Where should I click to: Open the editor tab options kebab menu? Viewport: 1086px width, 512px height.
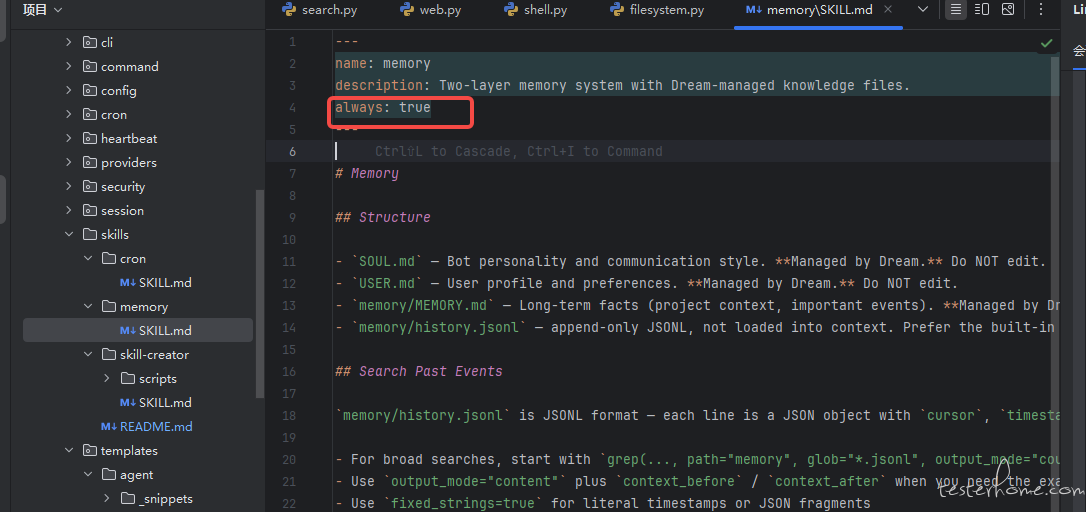coord(1043,10)
